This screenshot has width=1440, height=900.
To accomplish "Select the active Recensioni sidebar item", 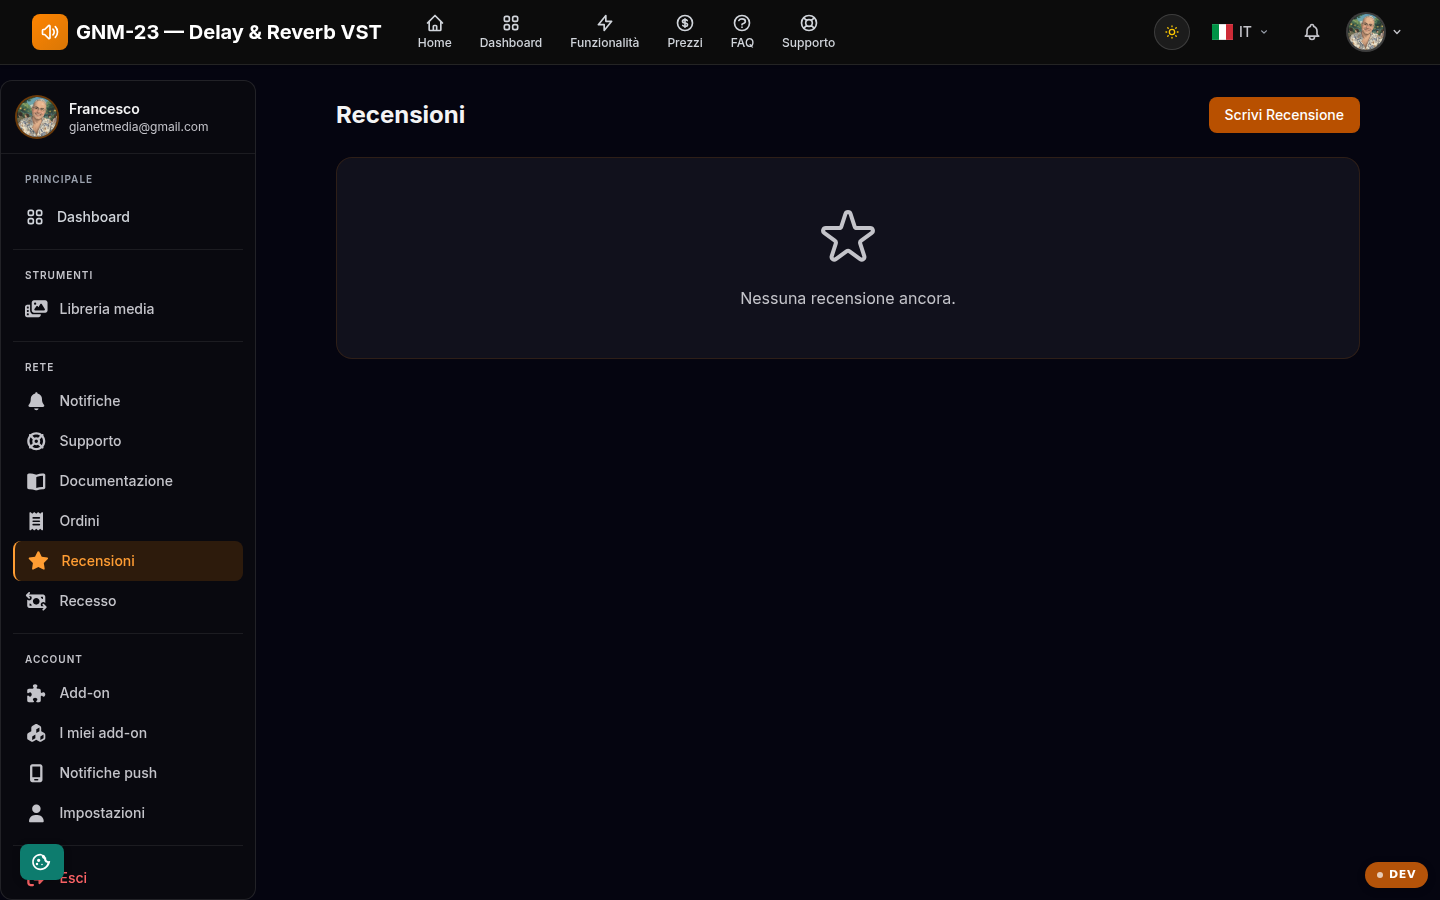I will [128, 561].
